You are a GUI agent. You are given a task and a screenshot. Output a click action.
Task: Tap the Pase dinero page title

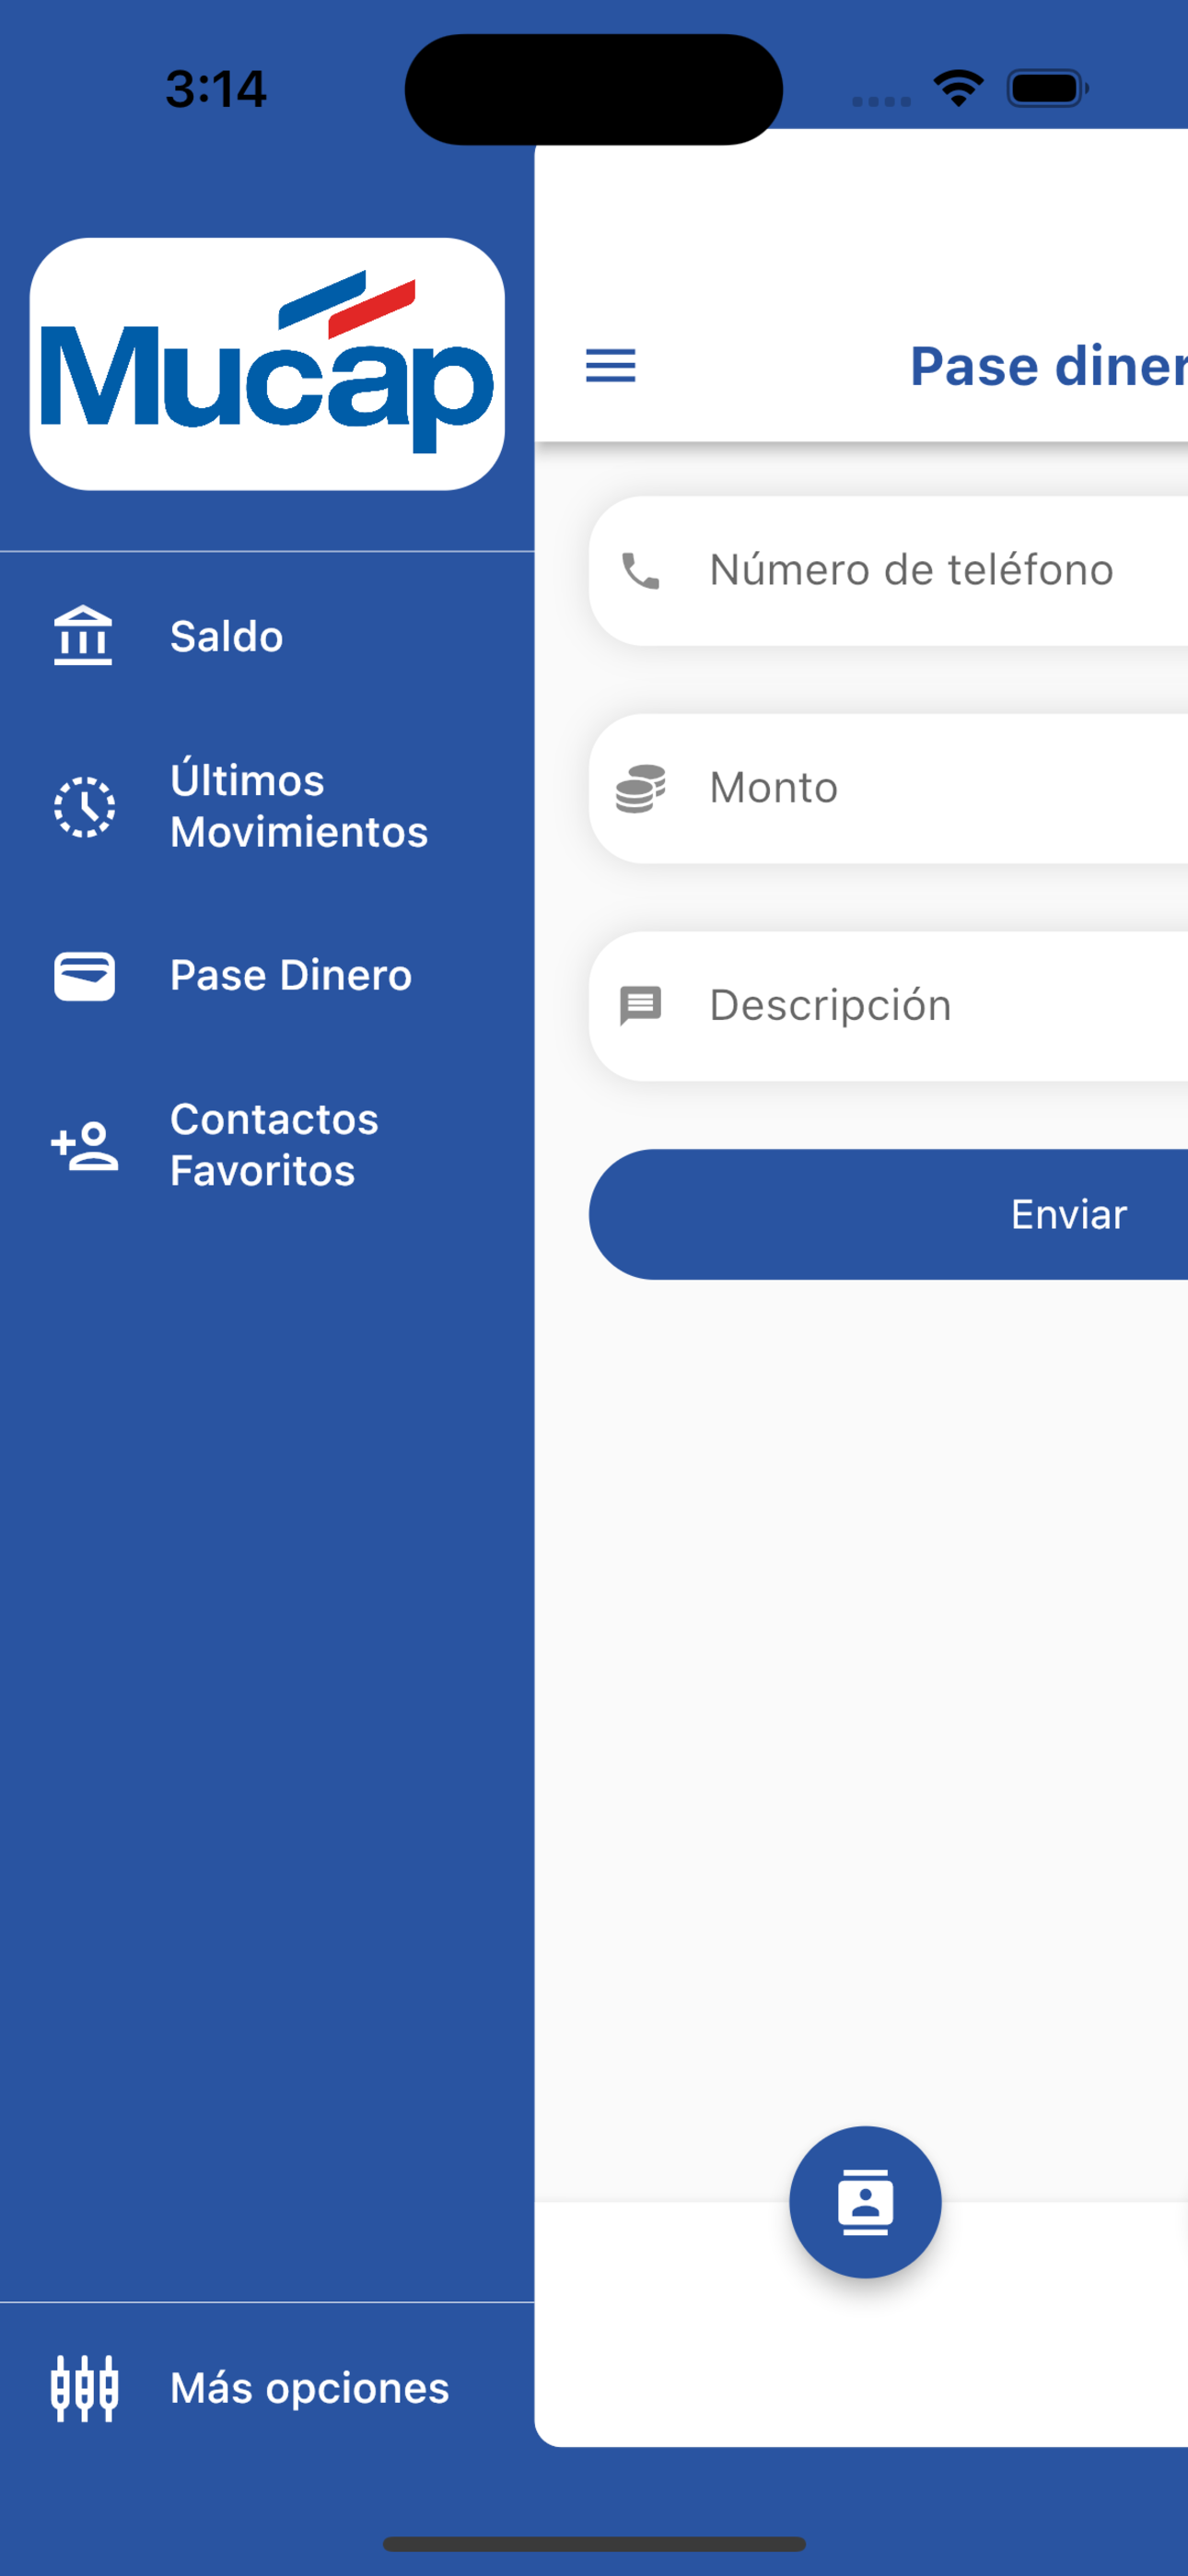coord(1048,366)
